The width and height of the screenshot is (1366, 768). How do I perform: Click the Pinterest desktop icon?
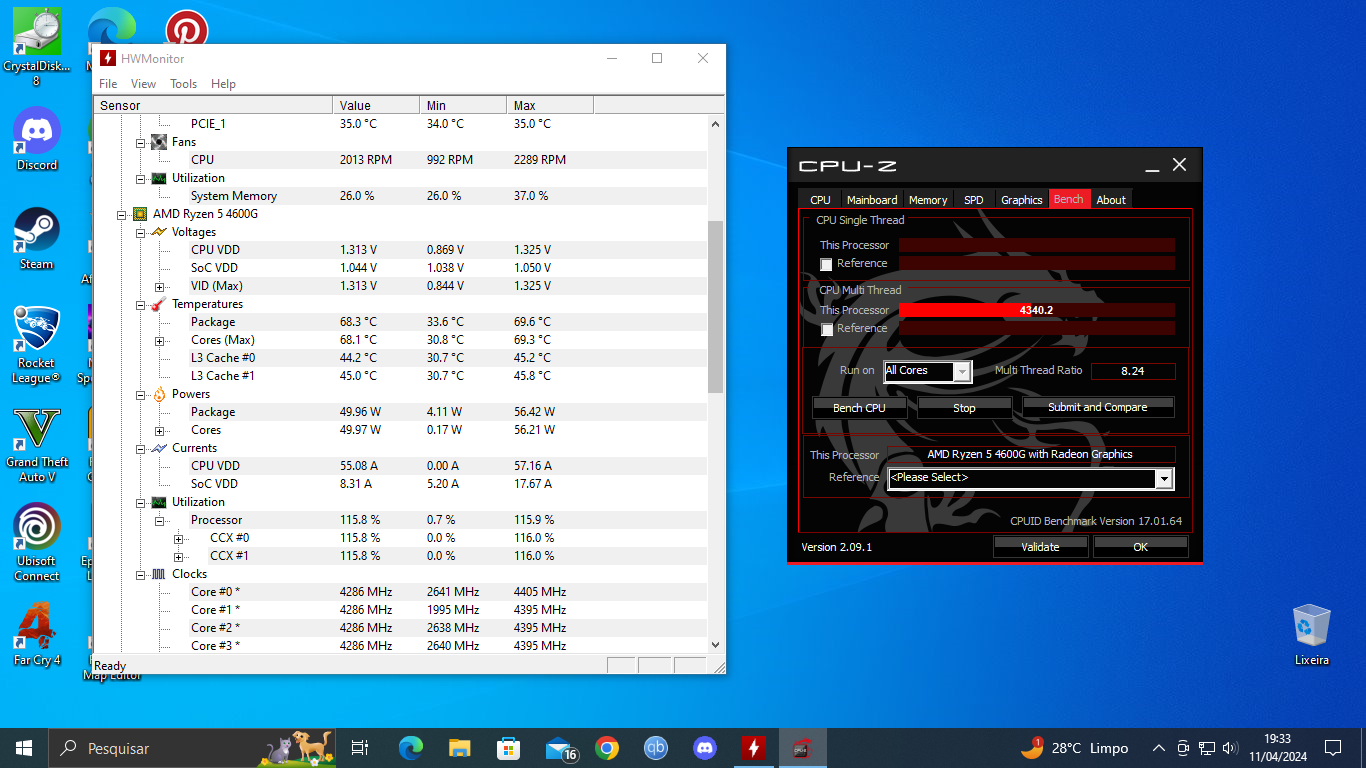(x=185, y=30)
